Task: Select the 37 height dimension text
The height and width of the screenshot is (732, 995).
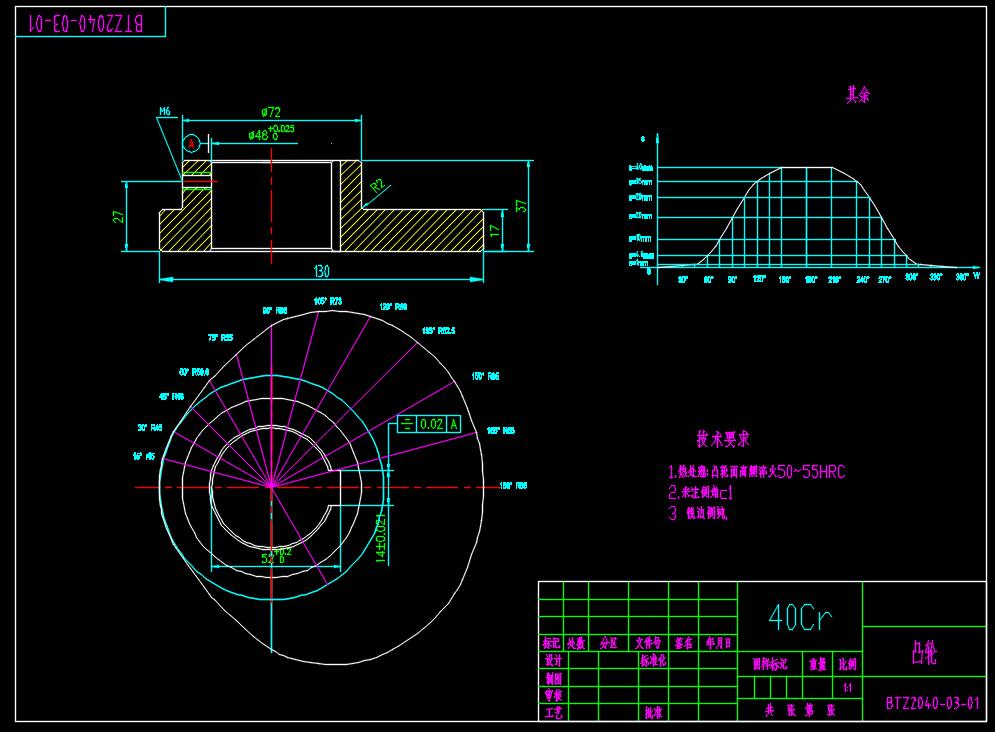Action: 520,204
